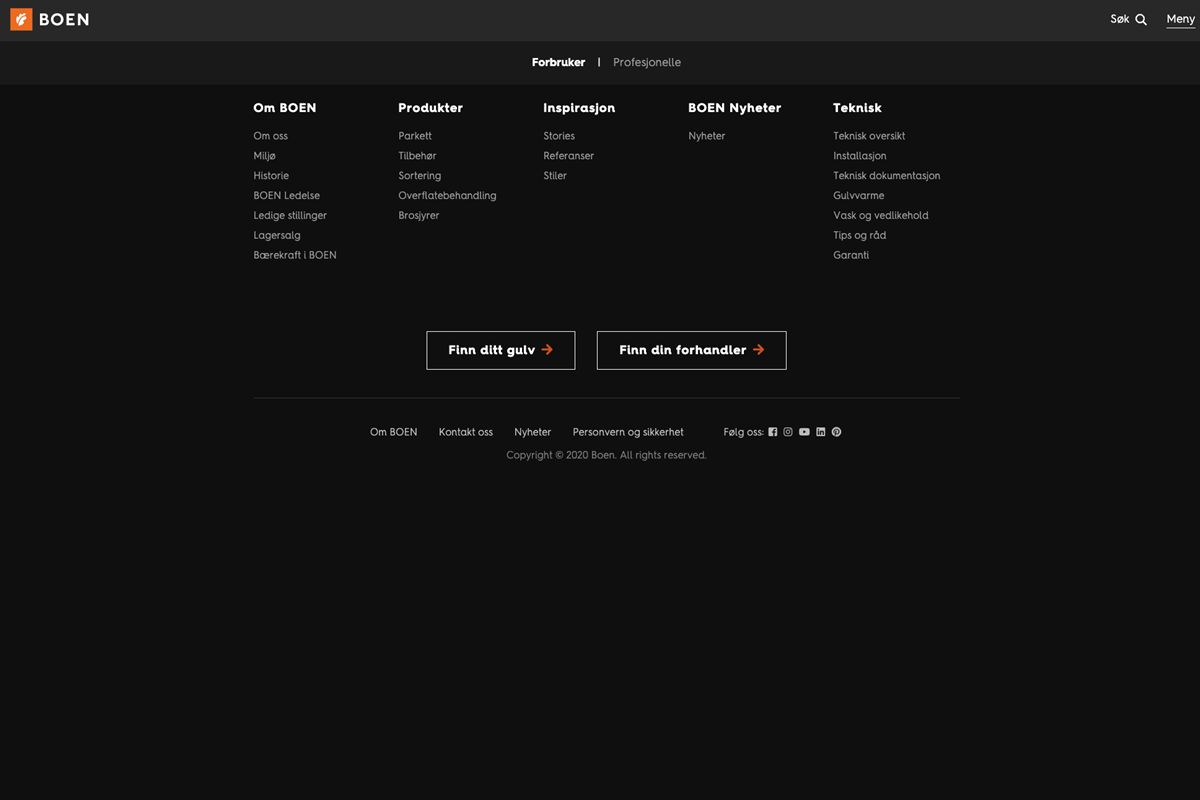1200x800 pixels.
Task: View the Overflatebehandling page
Action: (x=447, y=196)
